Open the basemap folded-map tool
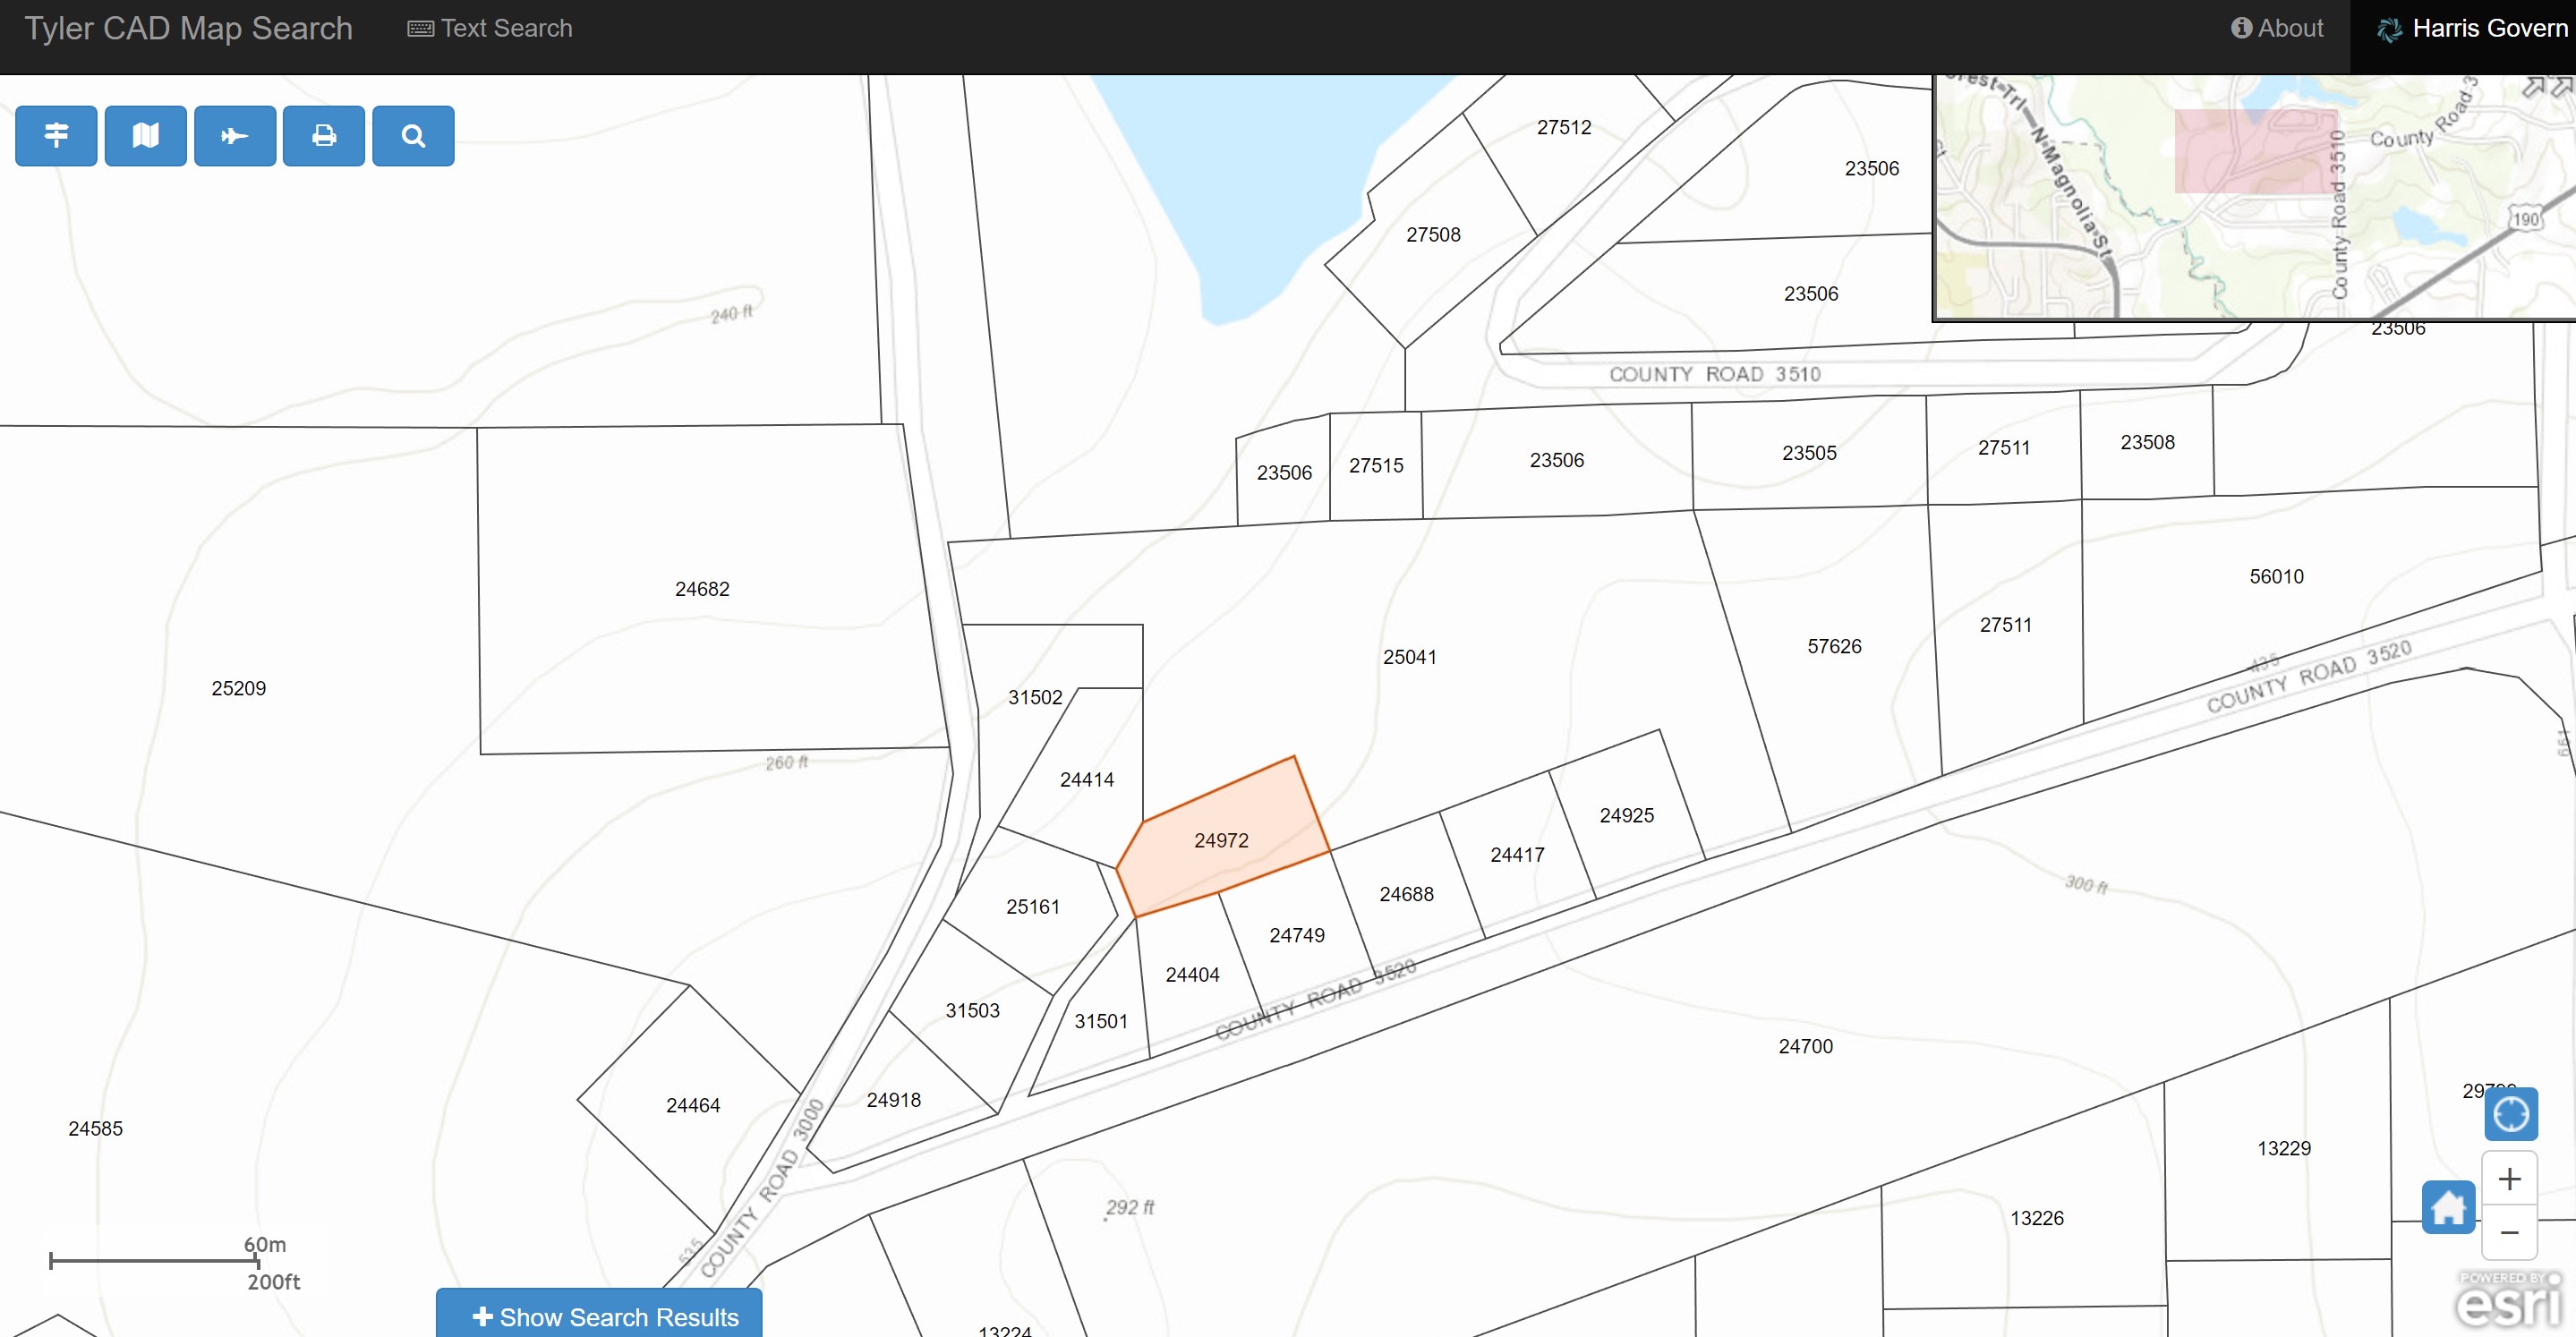This screenshot has height=1337, width=2576. click(145, 135)
